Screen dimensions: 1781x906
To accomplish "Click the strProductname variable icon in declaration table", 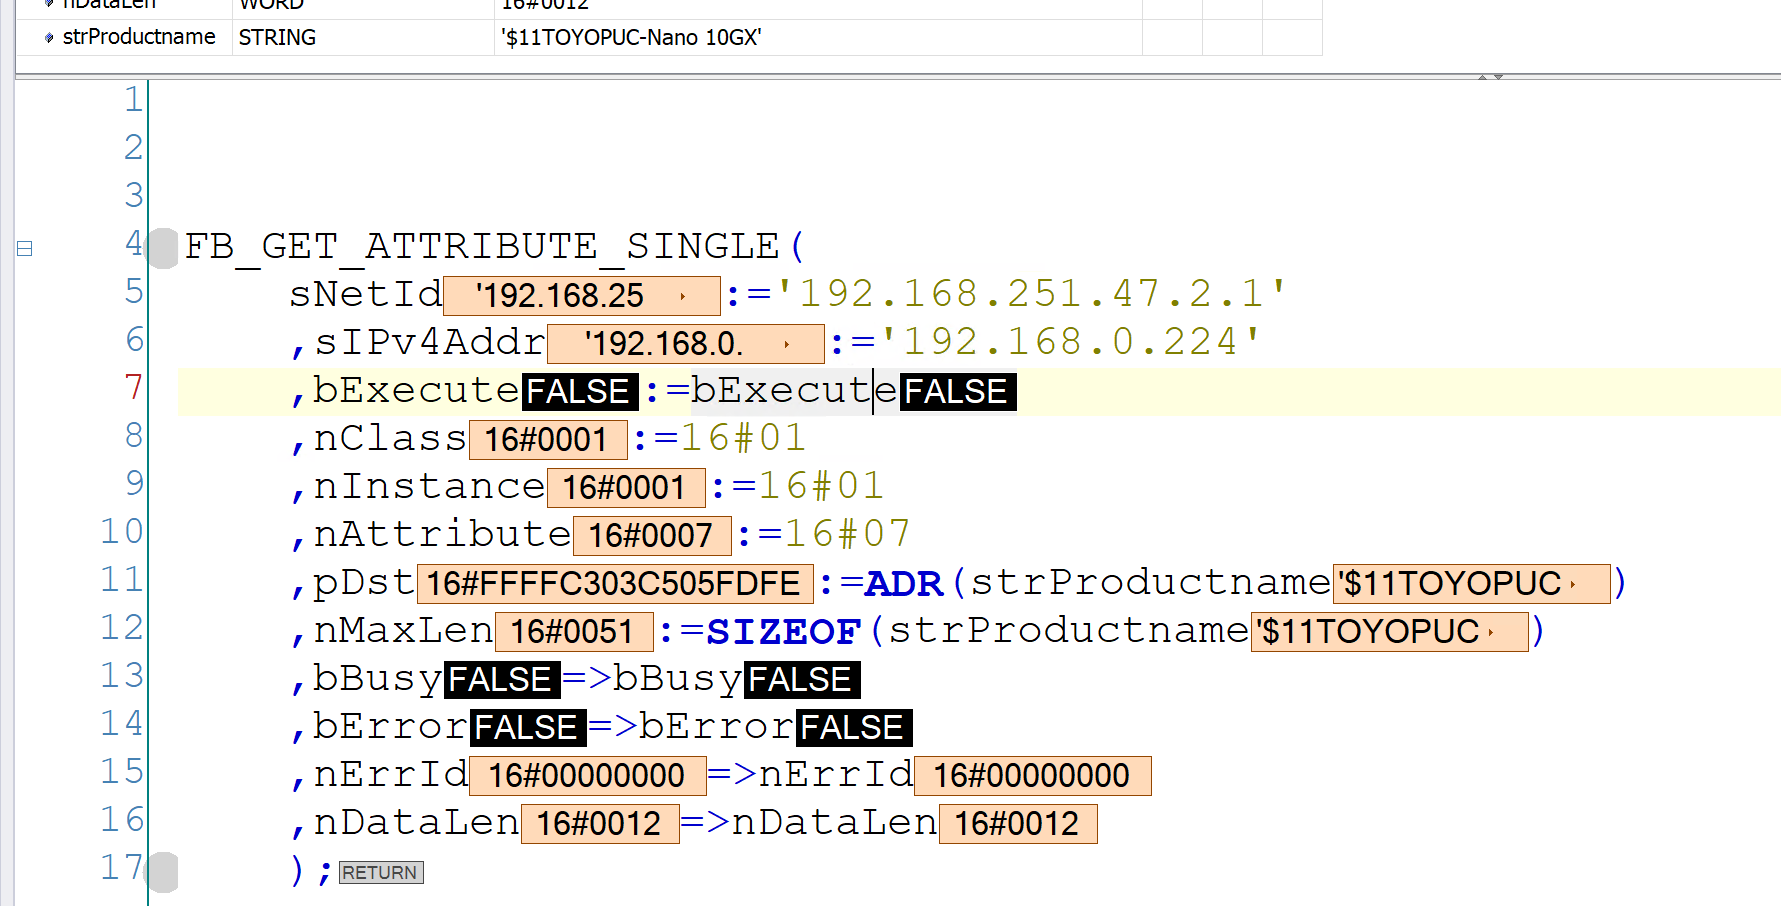I will [x=49, y=38].
